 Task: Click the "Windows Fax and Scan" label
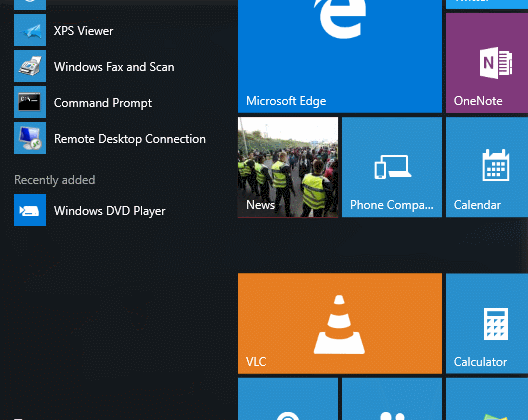pyautogui.click(x=114, y=67)
